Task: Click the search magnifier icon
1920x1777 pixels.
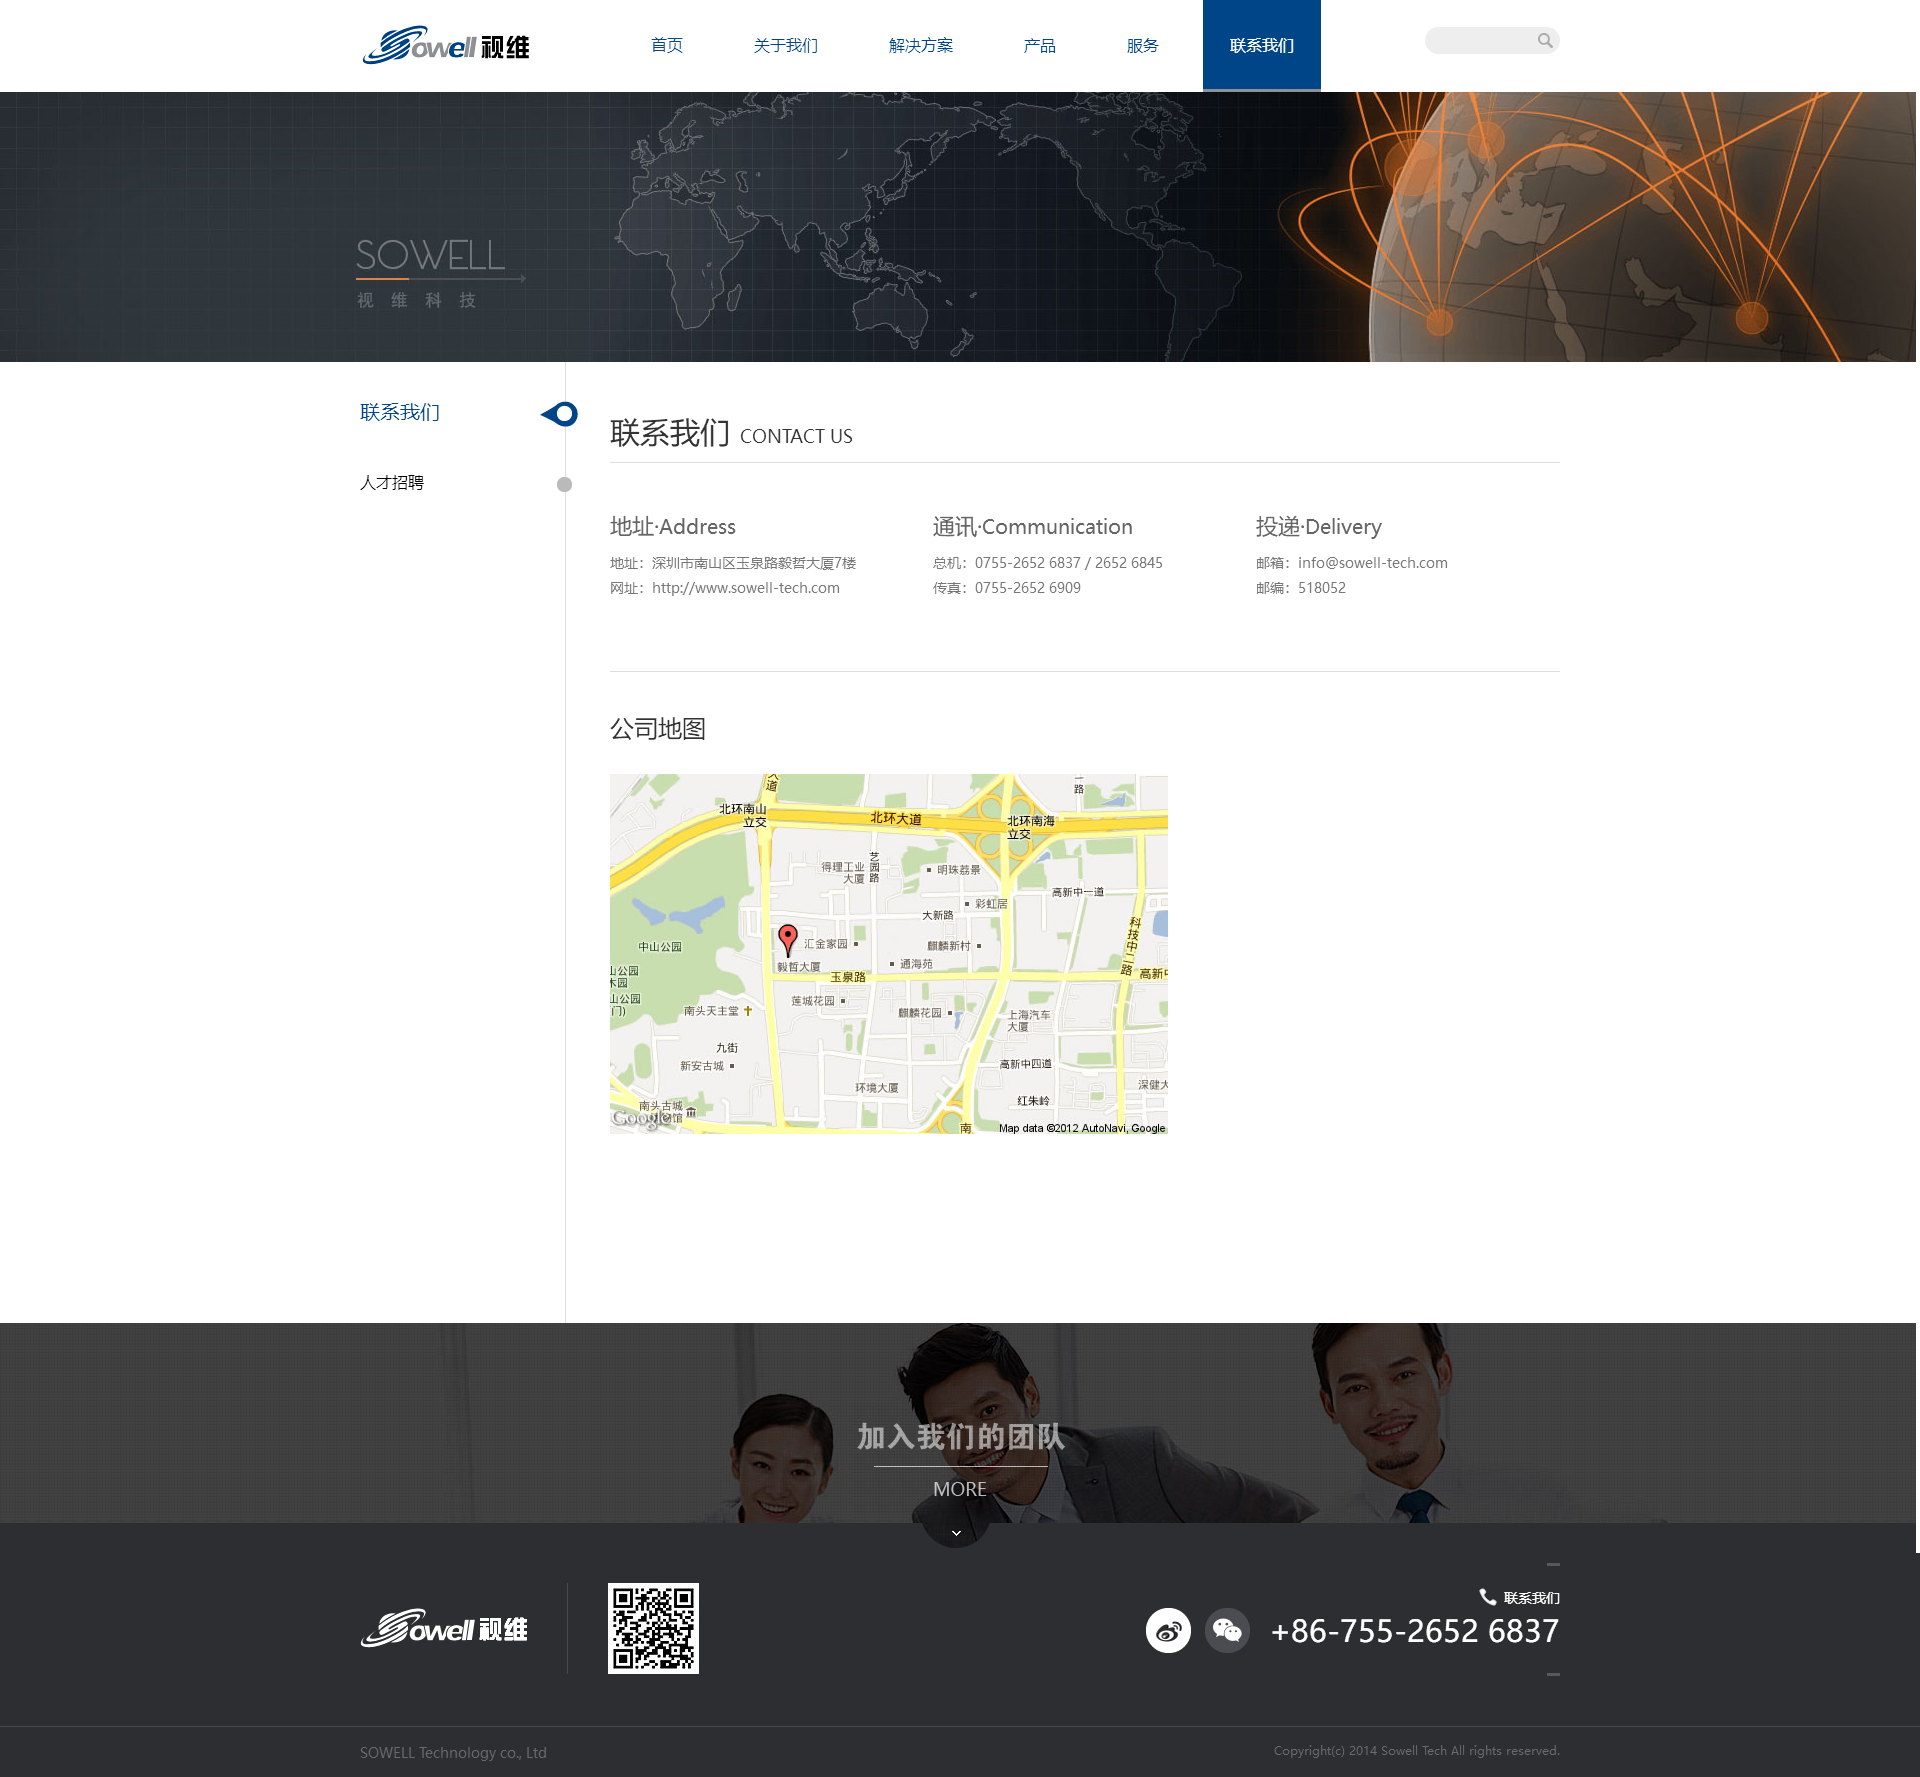Action: point(1545,41)
